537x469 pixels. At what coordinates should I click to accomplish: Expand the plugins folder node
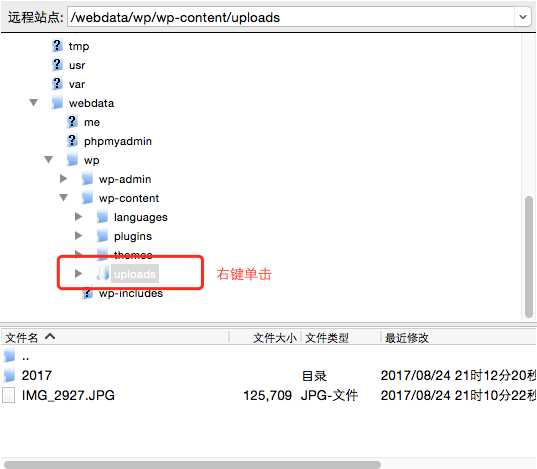pos(78,236)
